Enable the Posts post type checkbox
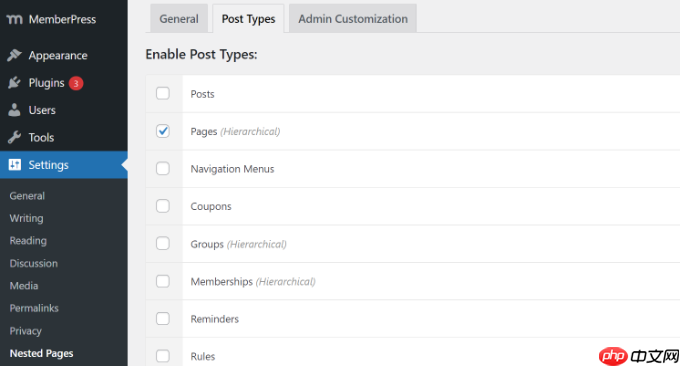The height and width of the screenshot is (366, 680). [x=163, y=93]
